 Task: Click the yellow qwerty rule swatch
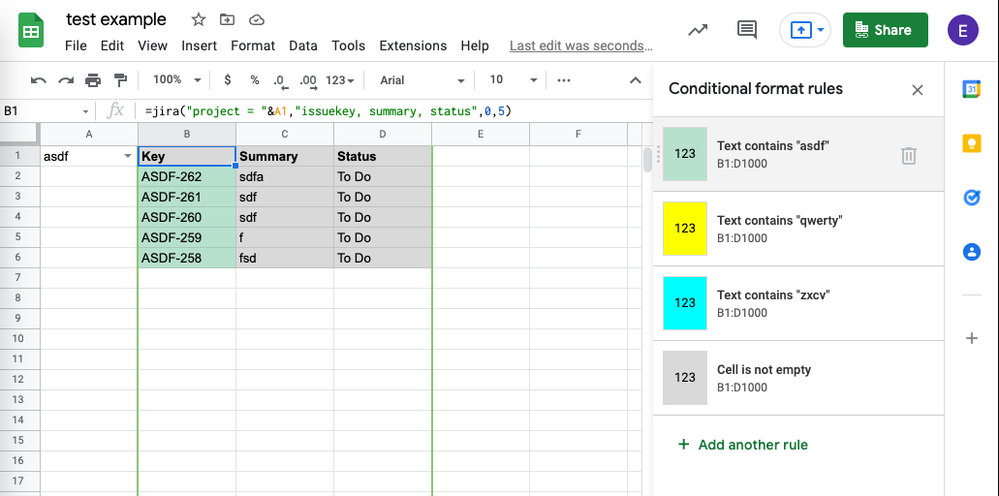(685, 229)
